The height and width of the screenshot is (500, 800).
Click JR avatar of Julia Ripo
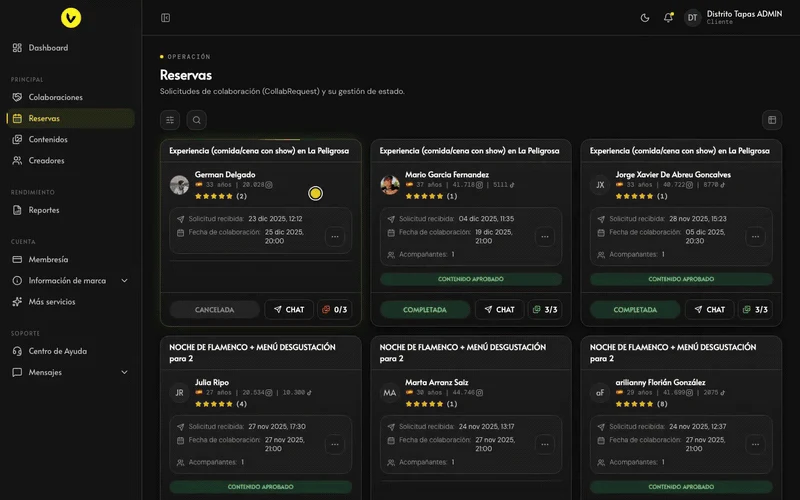pos(180,392)
